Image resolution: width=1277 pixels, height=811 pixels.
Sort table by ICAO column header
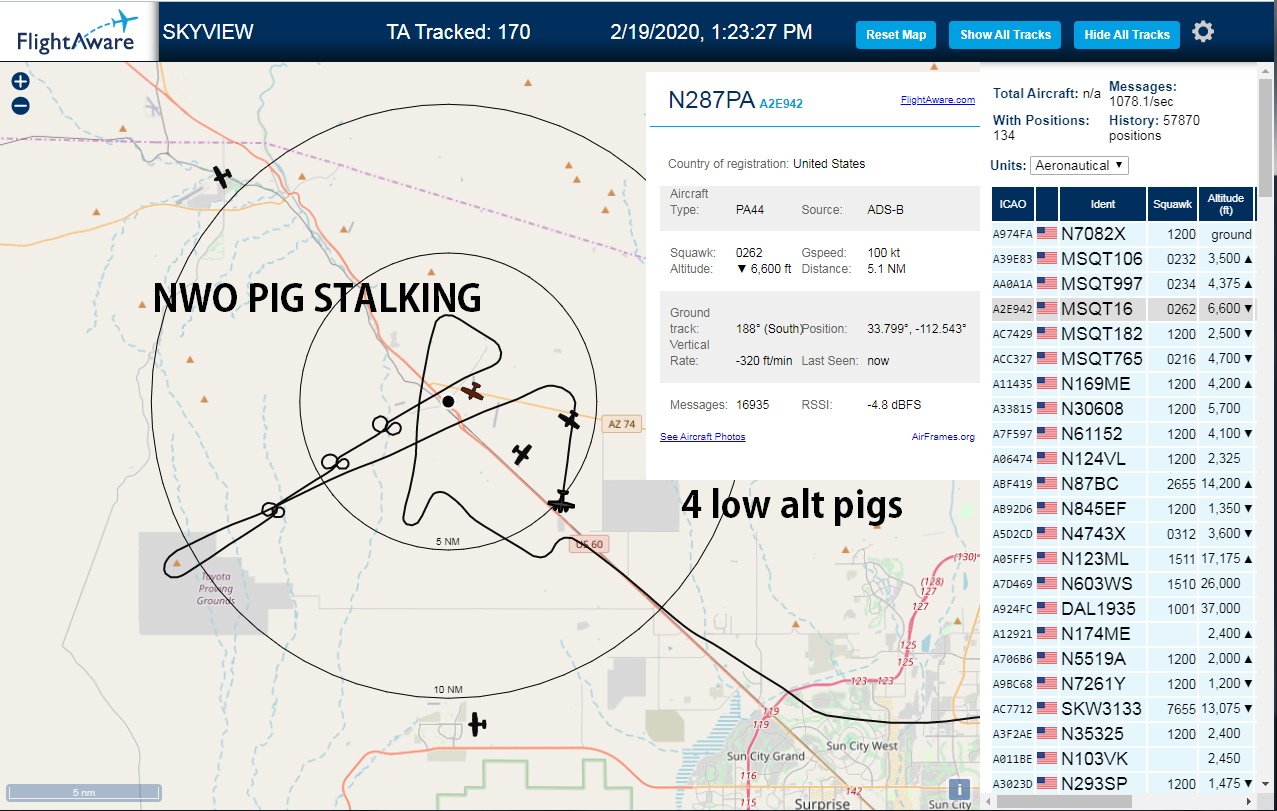(1012, 204)
